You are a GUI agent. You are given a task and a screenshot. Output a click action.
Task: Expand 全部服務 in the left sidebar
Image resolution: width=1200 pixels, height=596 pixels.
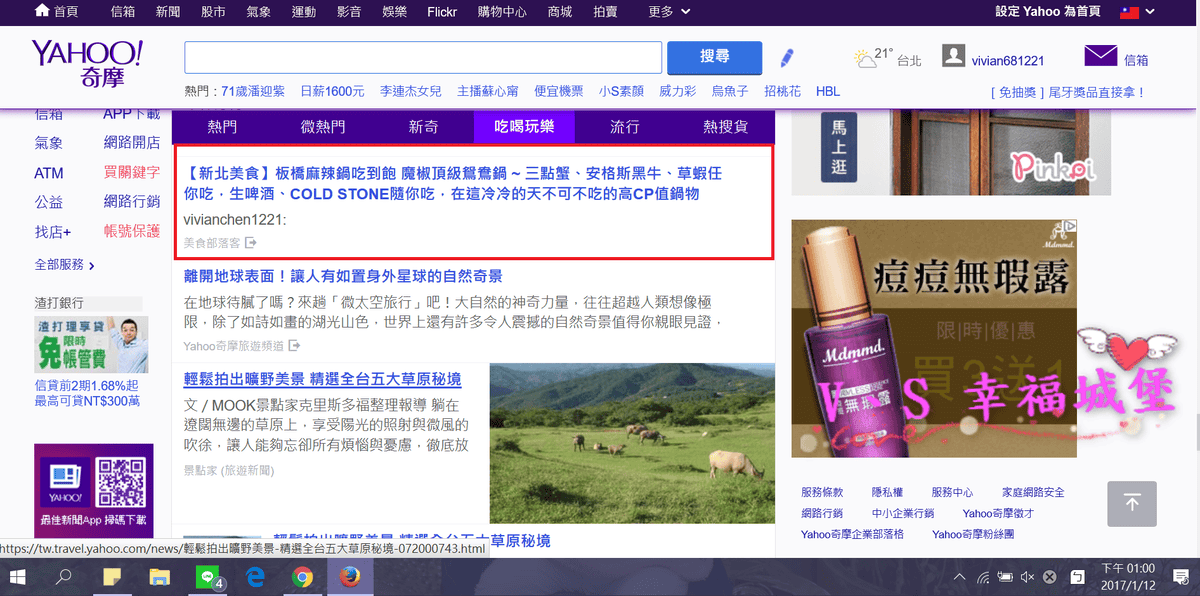point(65,265)
